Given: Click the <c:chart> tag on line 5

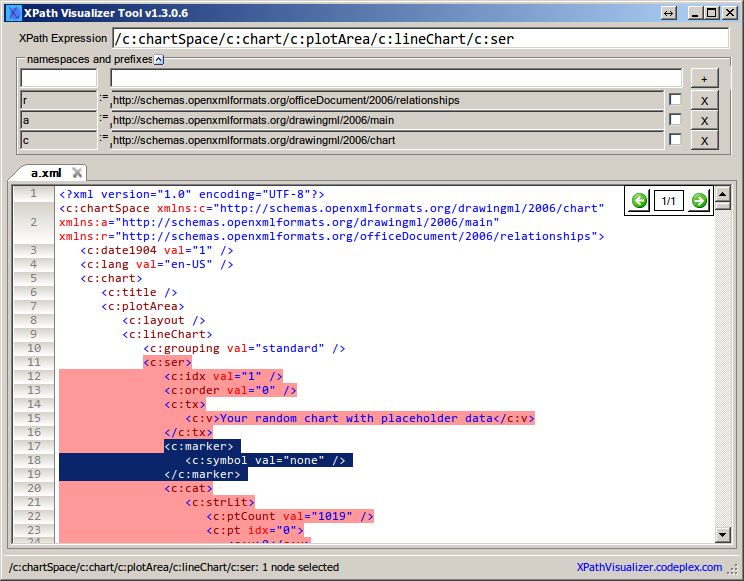Looking at the screenshot, I should point(112,278).
